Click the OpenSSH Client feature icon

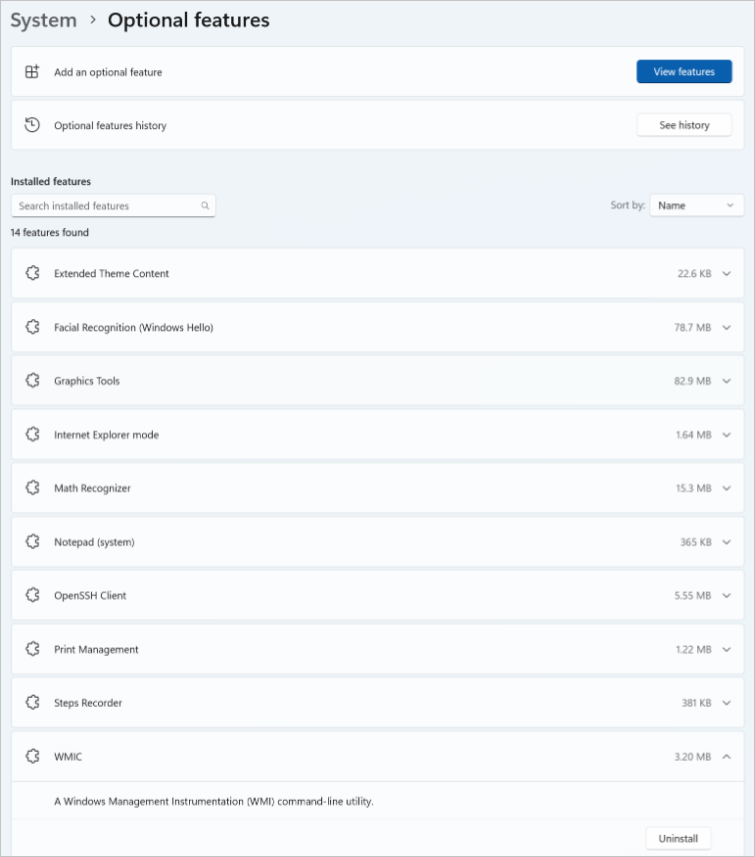pyautogui.click(x=33, y=595)
